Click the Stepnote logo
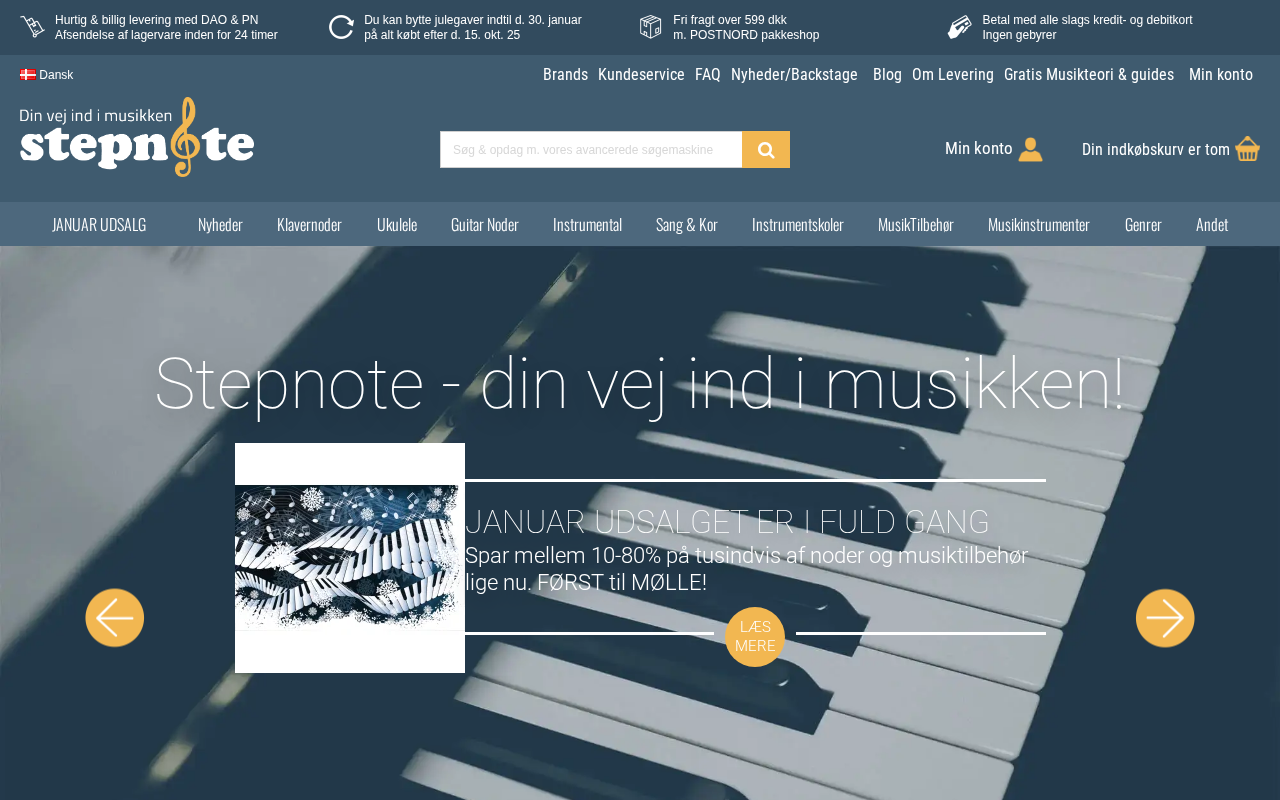The image size is (1280, 800). pyautogui.click(x=137, y=137)
